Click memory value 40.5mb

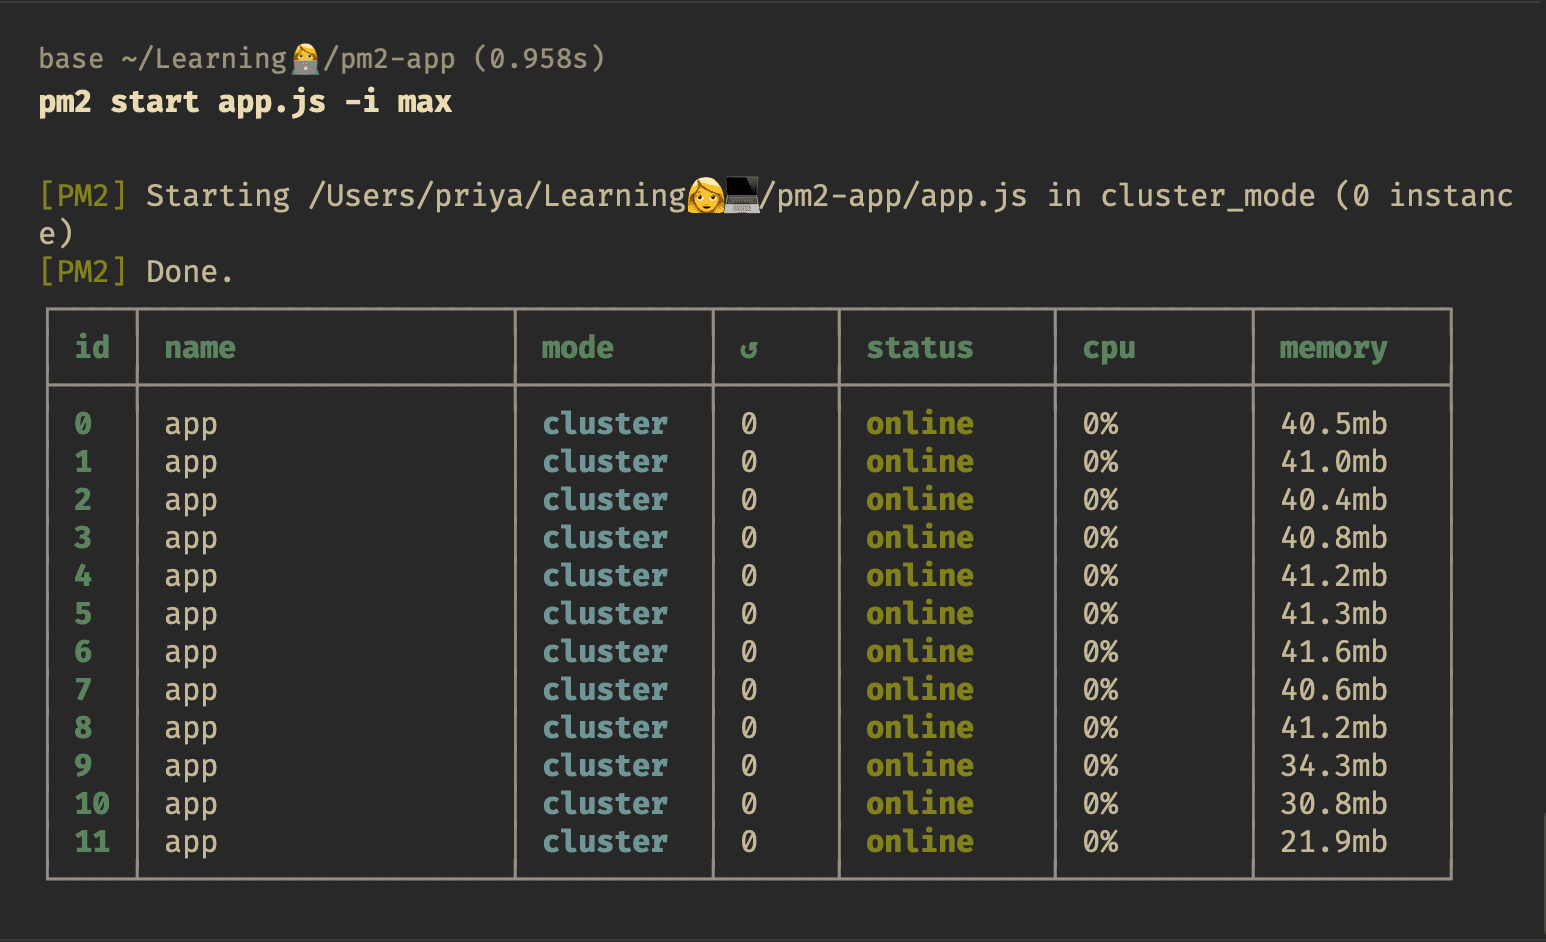(x=1334, y=424)
